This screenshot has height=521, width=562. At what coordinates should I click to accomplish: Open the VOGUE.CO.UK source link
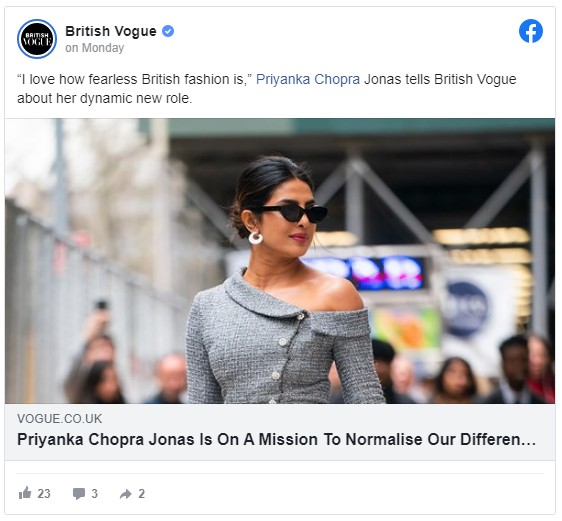pyautogui.click(x=59, y=419)
